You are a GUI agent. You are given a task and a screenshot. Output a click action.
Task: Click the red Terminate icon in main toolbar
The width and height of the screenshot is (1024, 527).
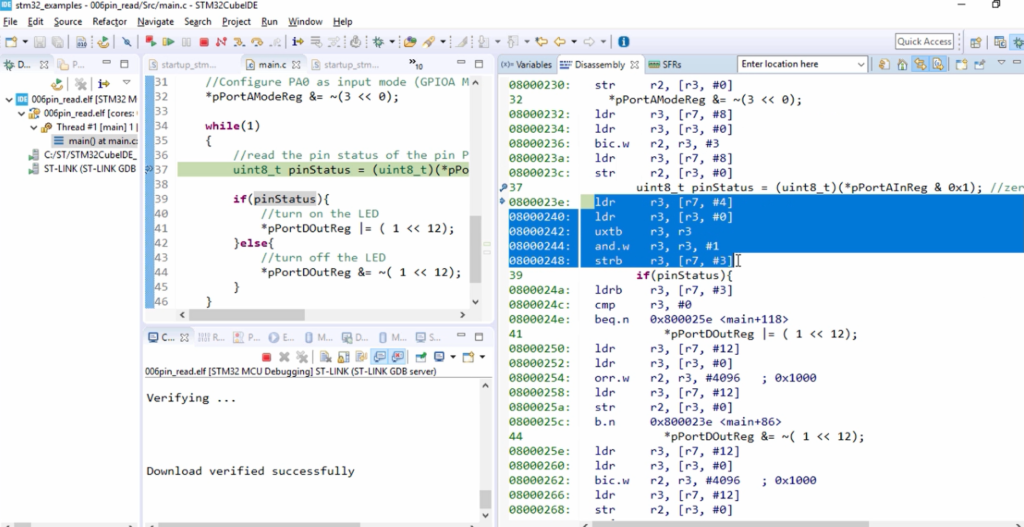[204, 42]
